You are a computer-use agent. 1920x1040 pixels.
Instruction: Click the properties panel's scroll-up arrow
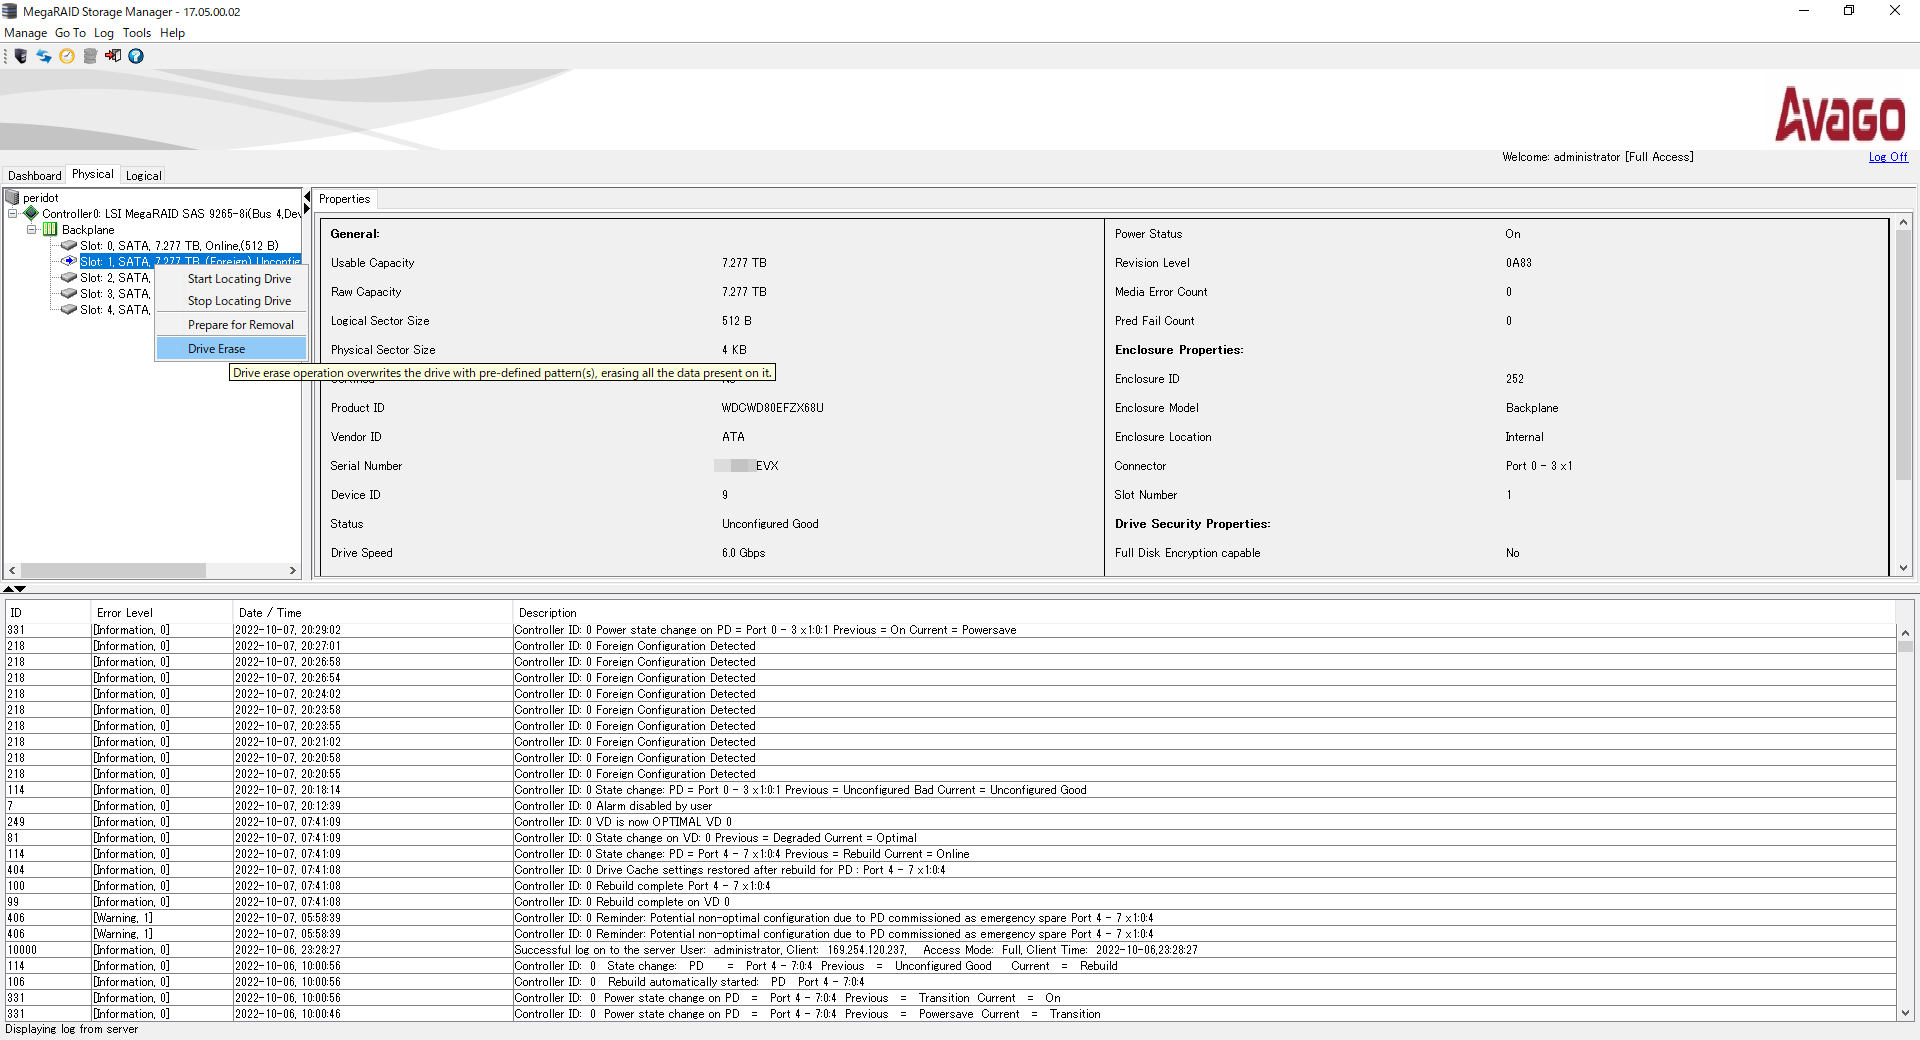click(1903, 222)
